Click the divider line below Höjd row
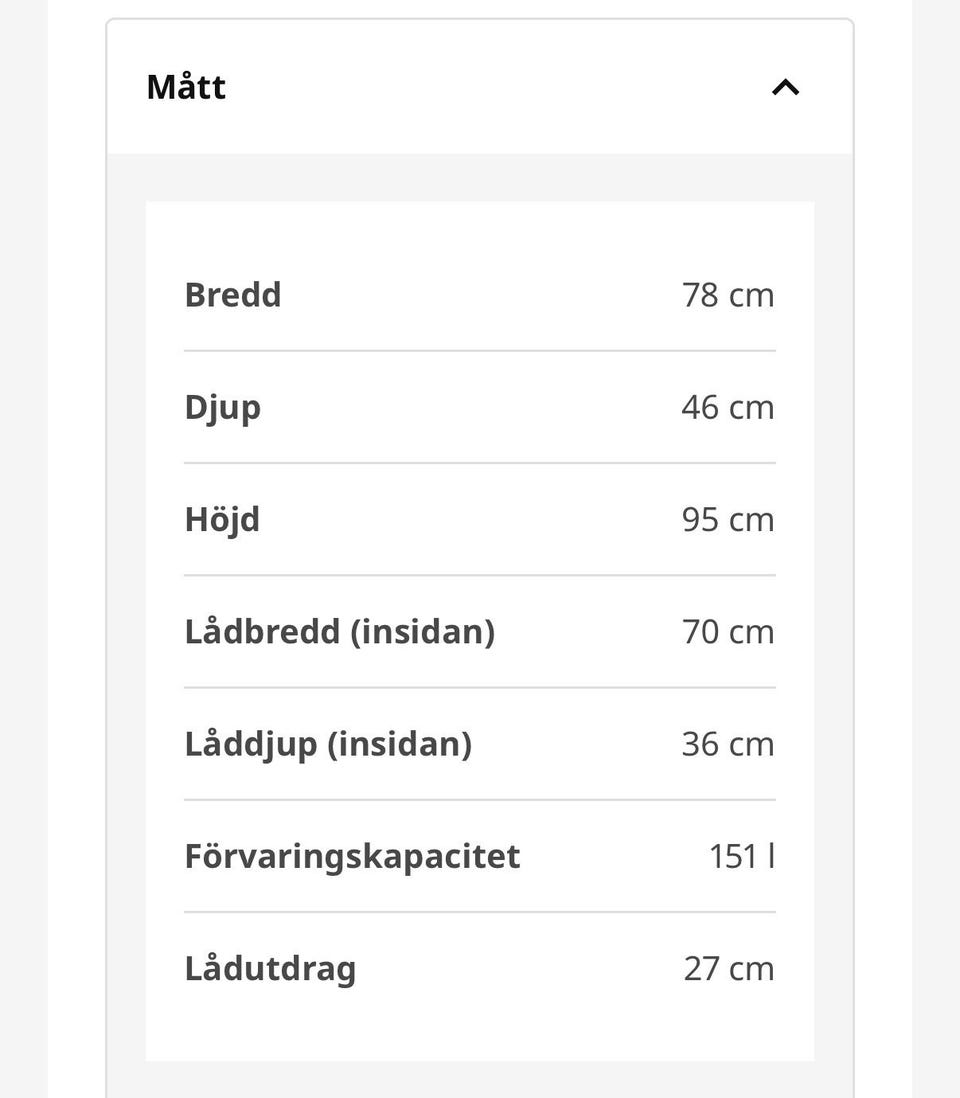 click(x=480, y=576)
